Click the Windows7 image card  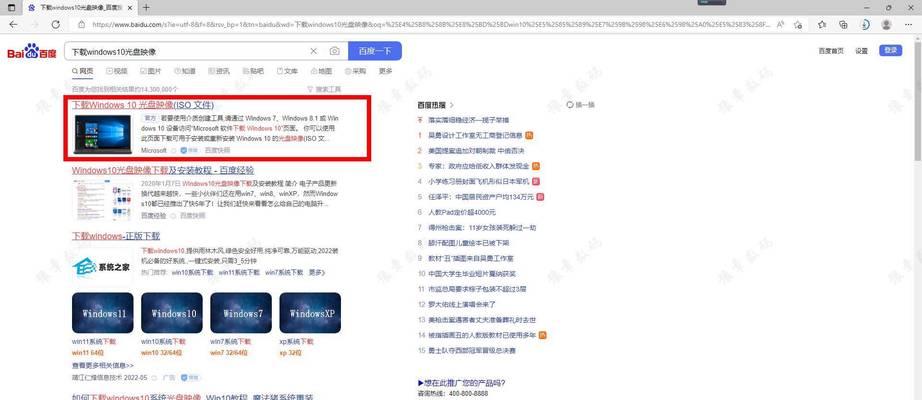(241, 313)
